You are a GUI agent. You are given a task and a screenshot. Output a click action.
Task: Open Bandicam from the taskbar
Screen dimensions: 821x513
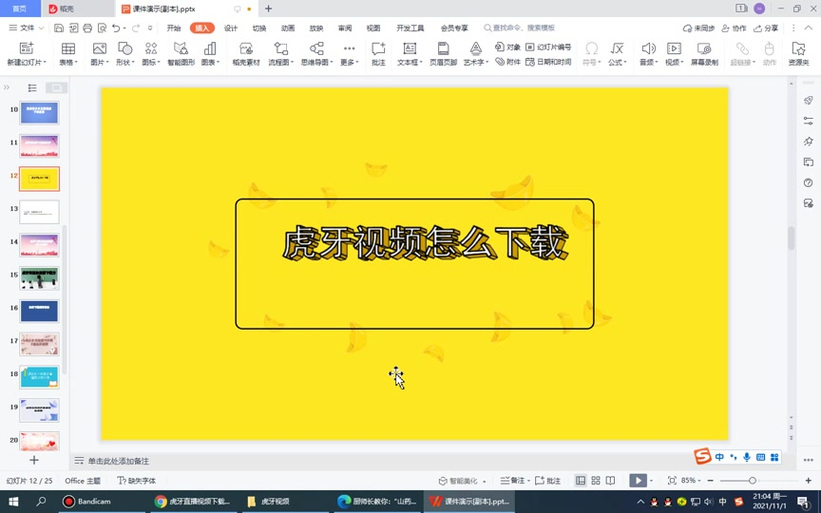[87, 501]
